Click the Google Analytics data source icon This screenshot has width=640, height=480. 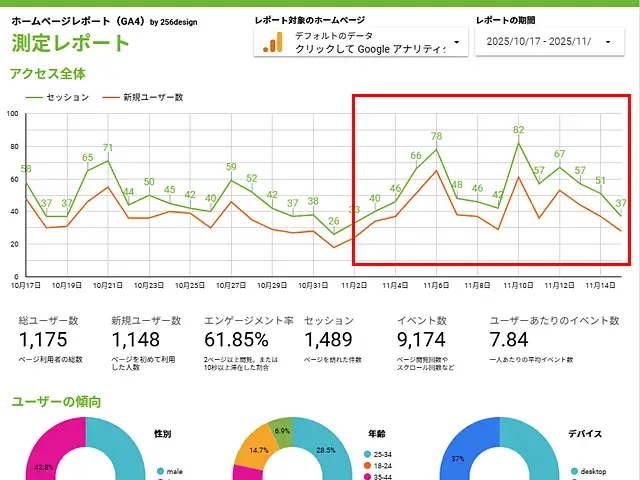click(x=270, y=42)
